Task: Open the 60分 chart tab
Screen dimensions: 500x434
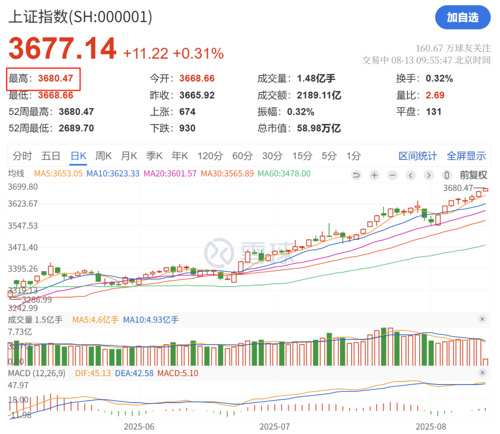Action: (x=242, y=156)
